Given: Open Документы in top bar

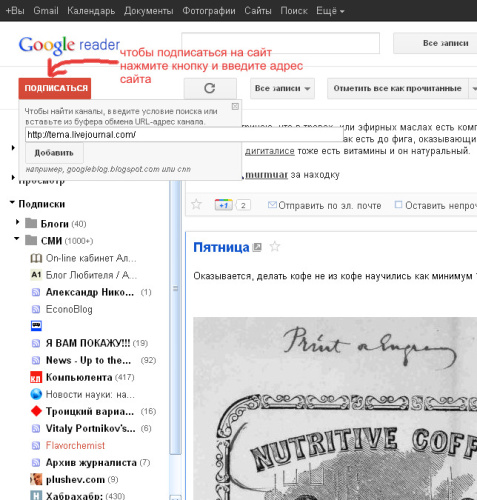Looking at the screenshot, I should coord(149,11).
